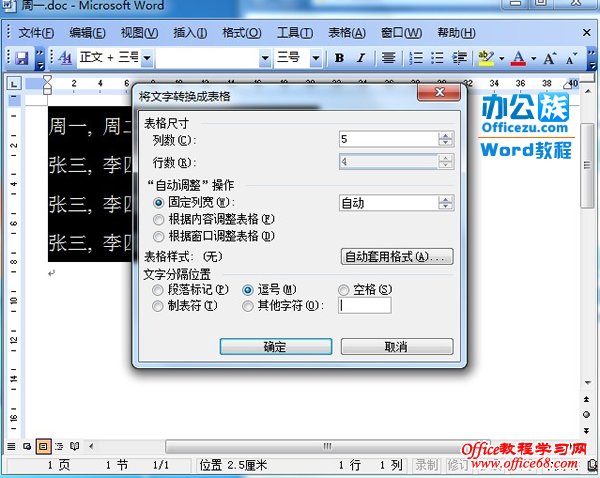Open the 帮助(H) menu
600x478 pixels.
456,33
